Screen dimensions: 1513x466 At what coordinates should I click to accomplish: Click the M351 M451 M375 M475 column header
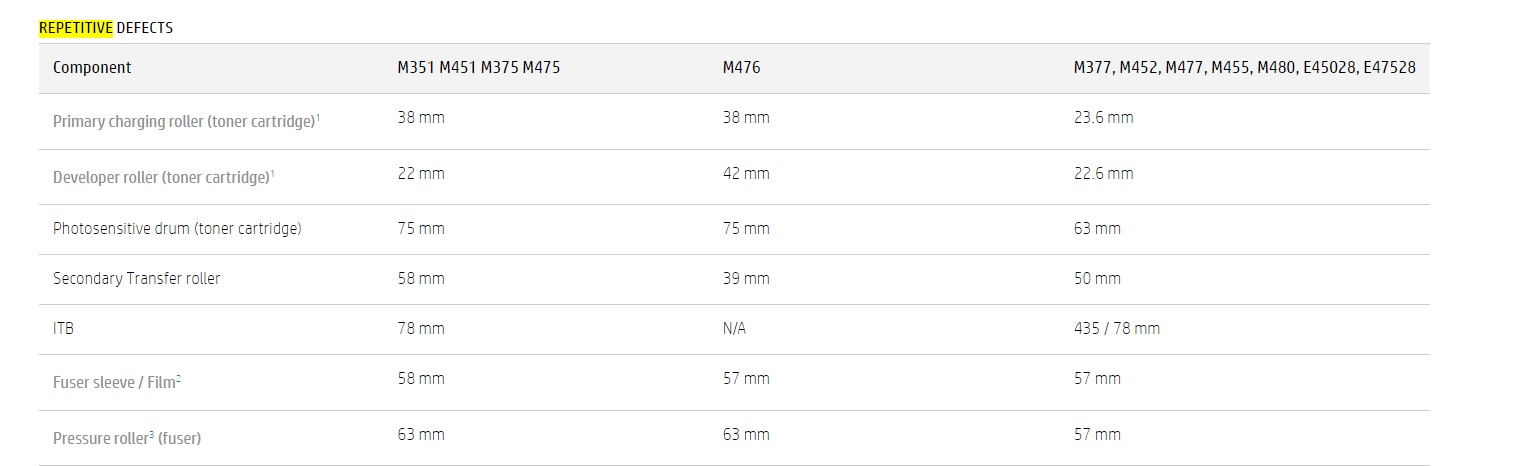click(x=478, y=68)
